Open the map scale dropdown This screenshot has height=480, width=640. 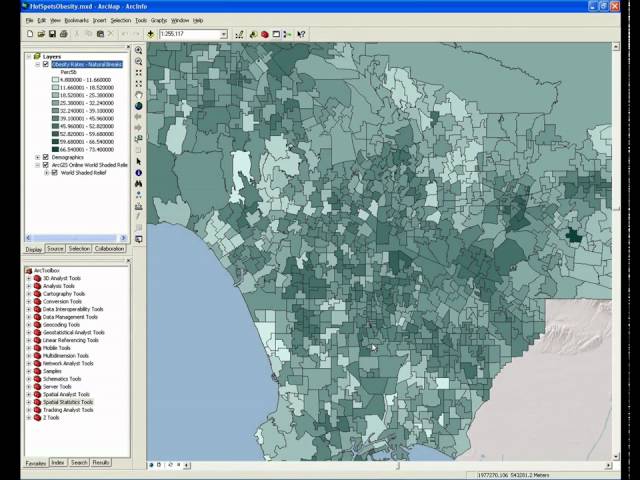[x=224, y=34]
